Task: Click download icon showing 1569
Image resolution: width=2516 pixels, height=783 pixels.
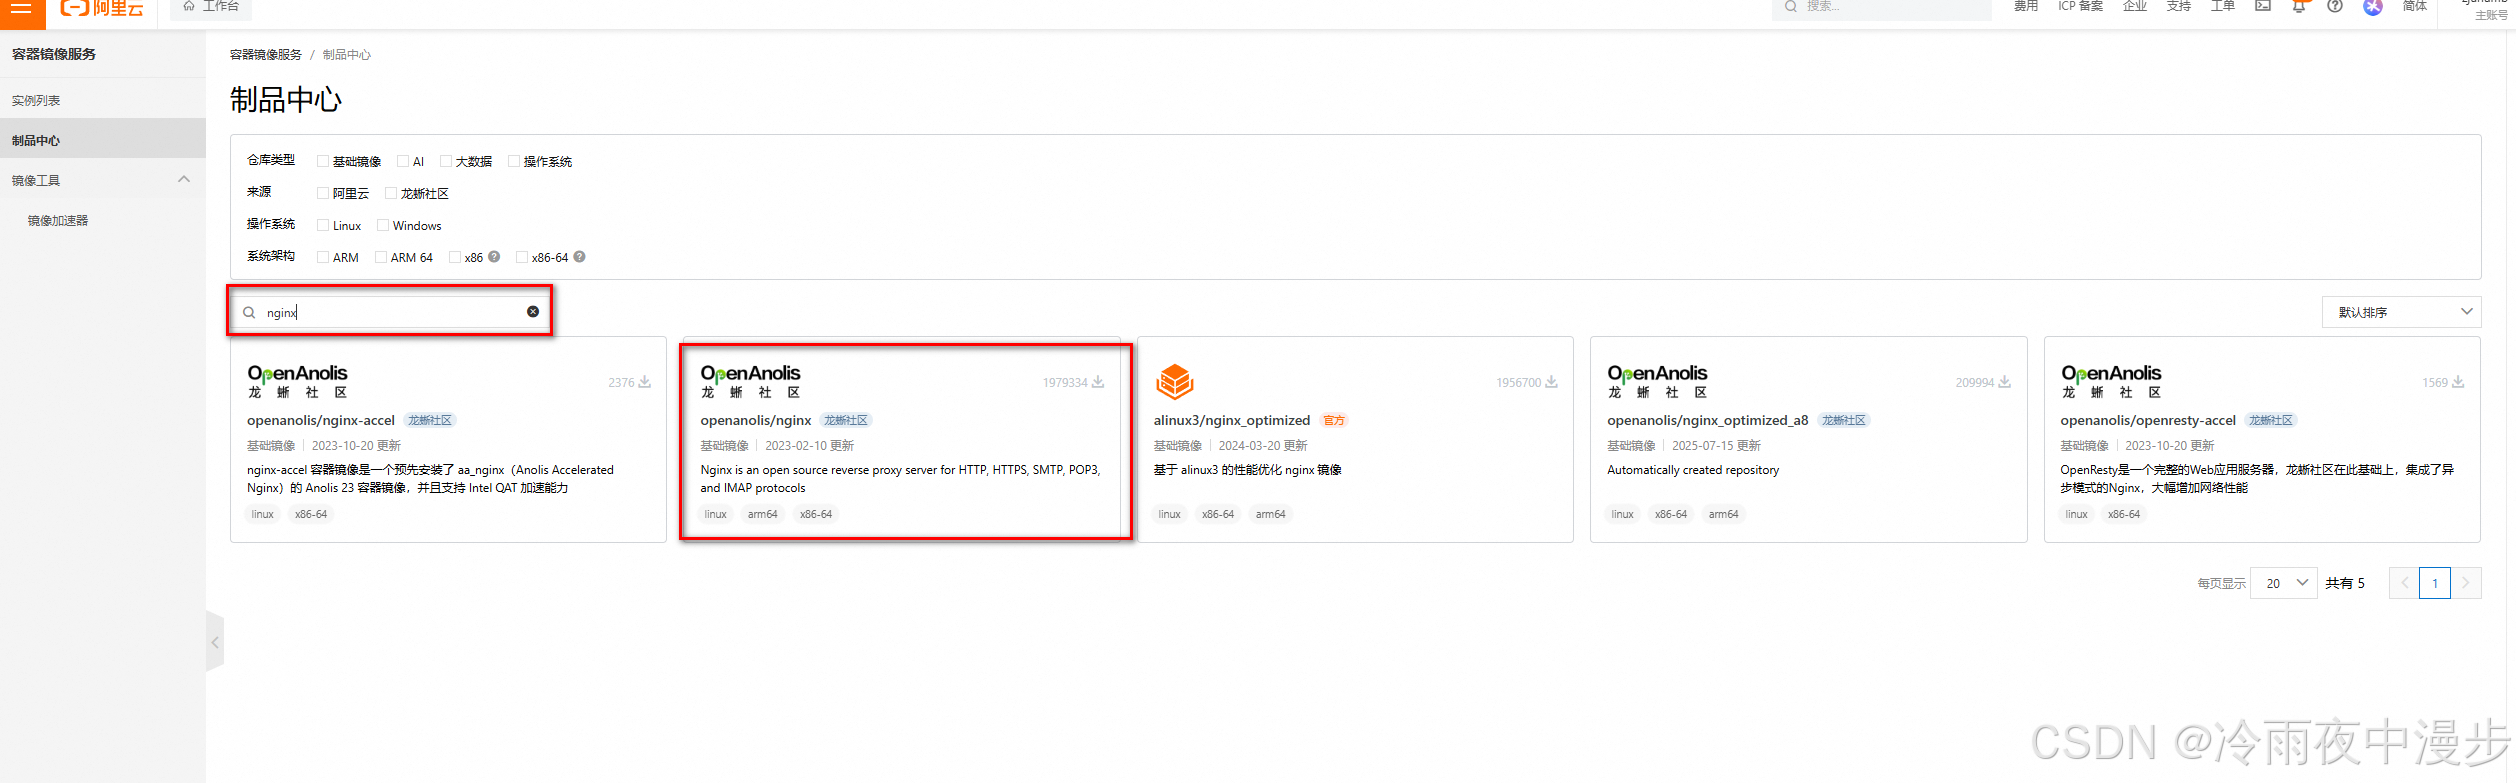Action: pyautogui.click(x=2458, y=382)
